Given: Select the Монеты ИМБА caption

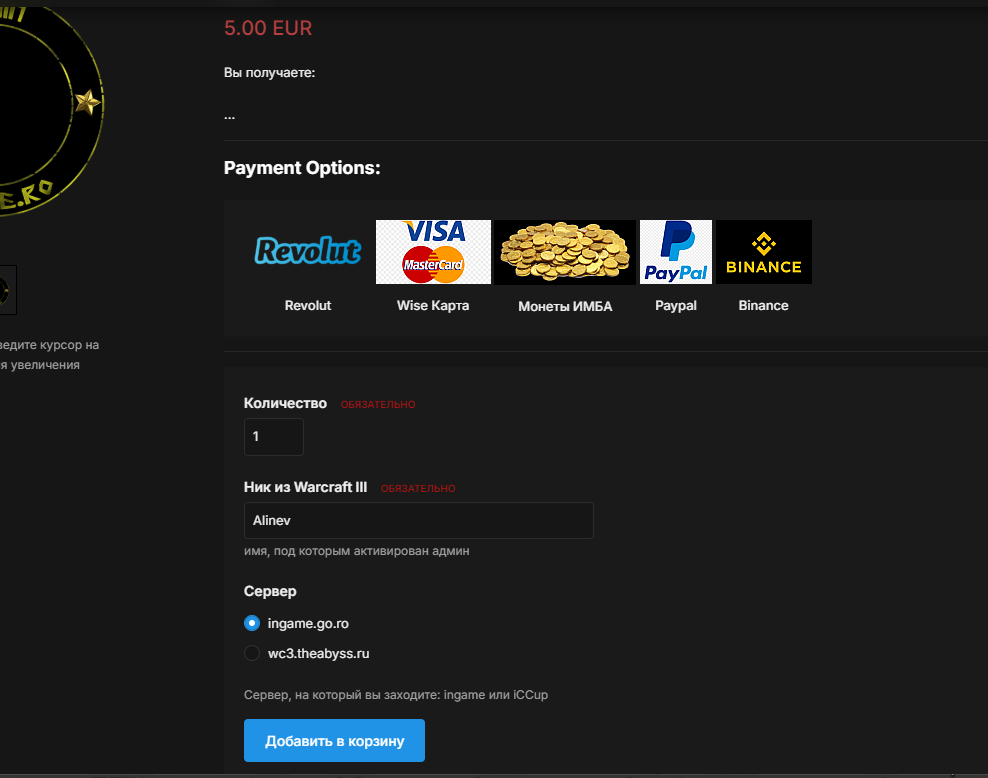Looking at the screenshot, I should point(565,306).
